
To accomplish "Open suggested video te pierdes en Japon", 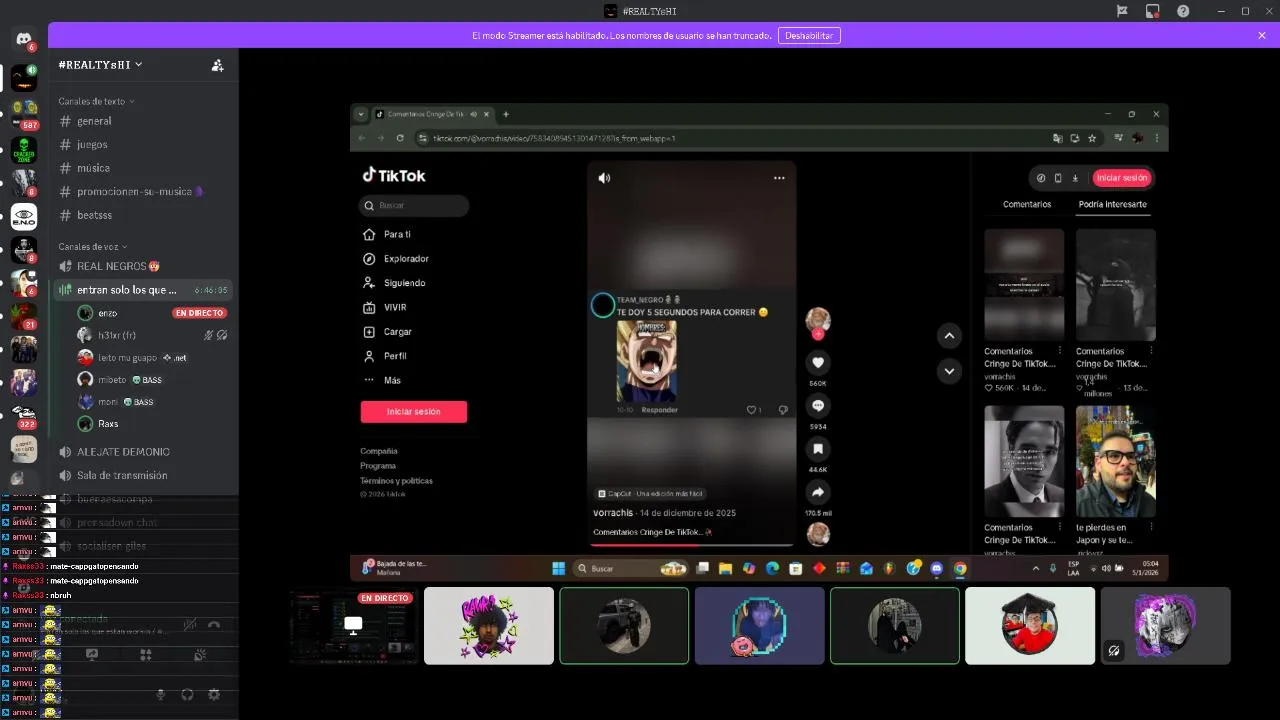I will click(x=1115, y=461).
